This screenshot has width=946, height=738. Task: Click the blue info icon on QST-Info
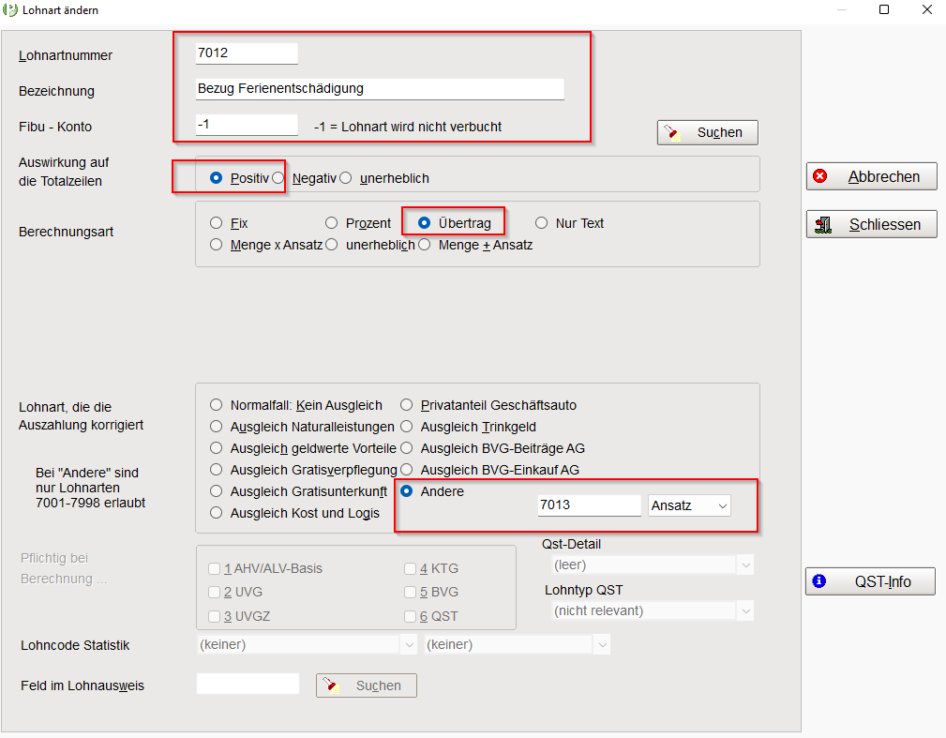(820, 581)
